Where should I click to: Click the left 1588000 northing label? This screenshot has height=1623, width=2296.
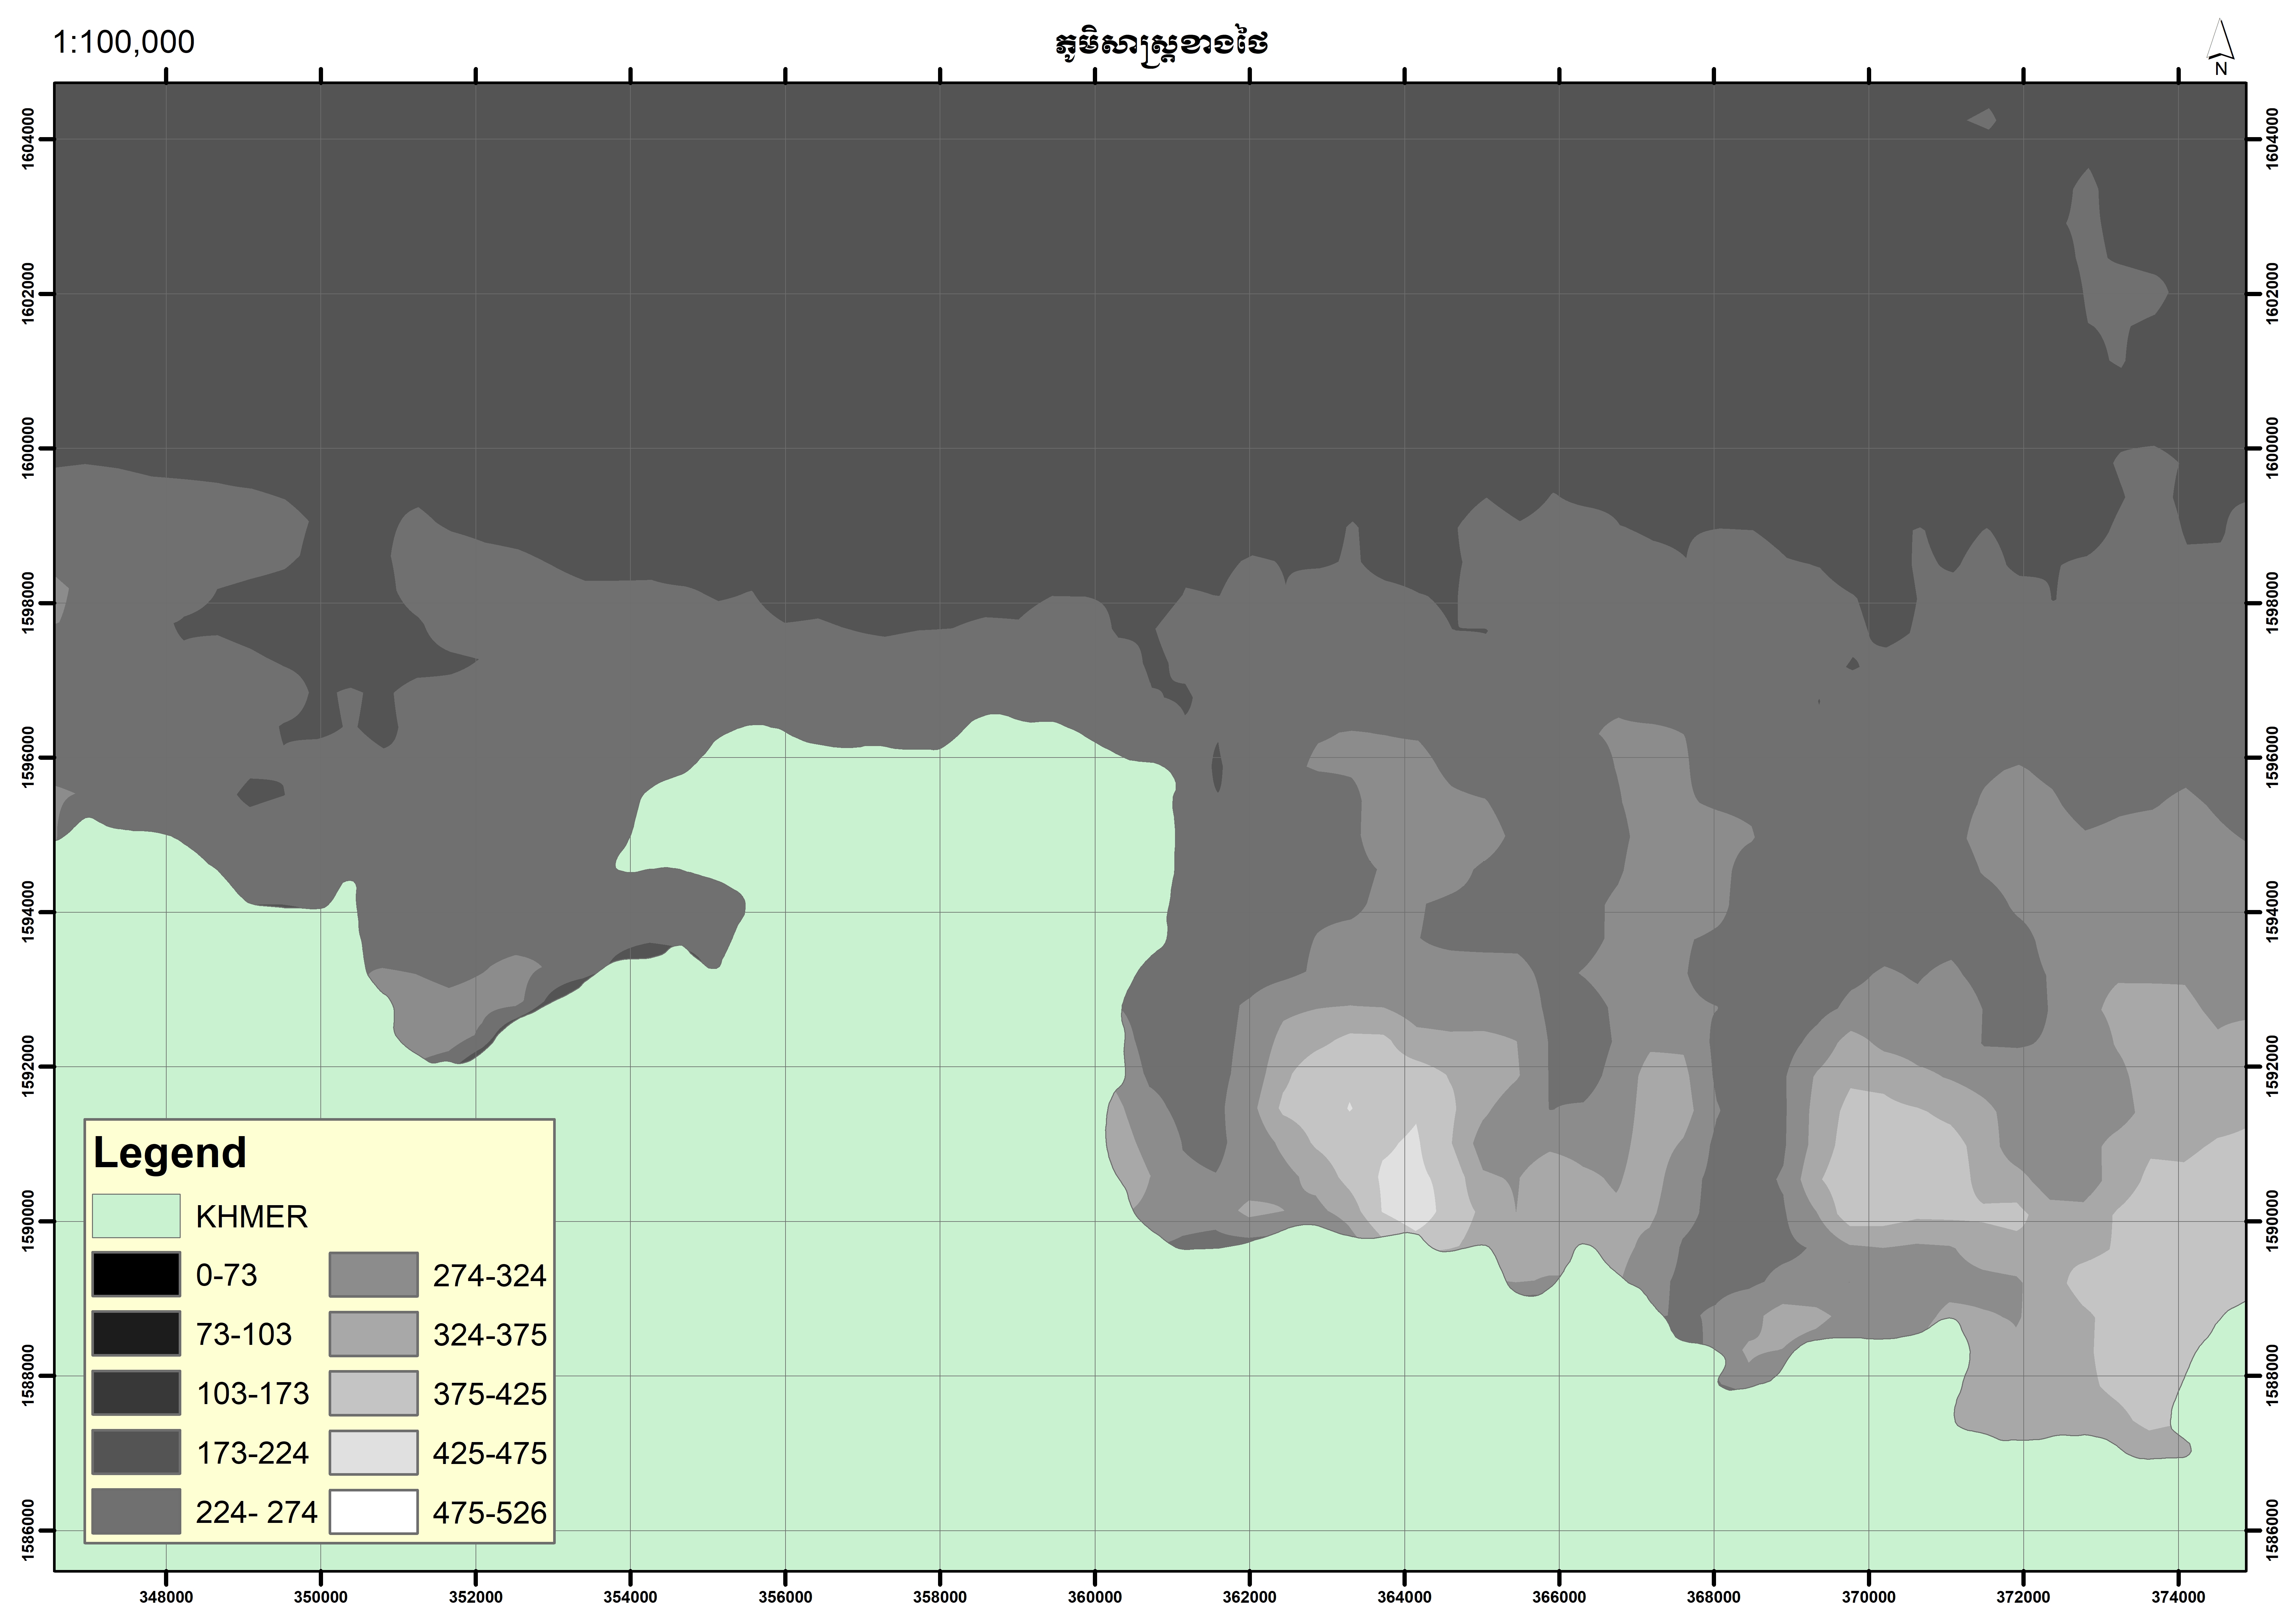[28, 1376]
